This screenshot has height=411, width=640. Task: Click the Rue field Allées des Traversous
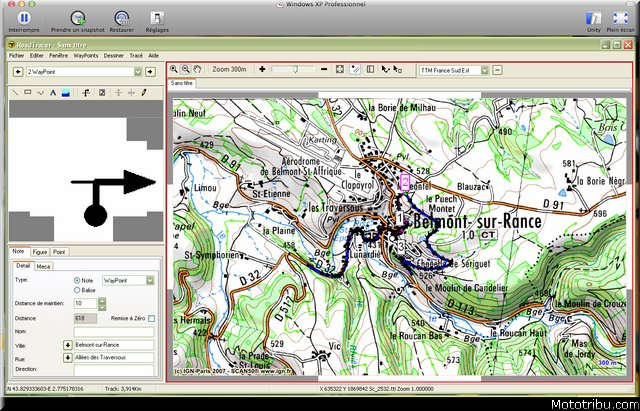(114, 358)
